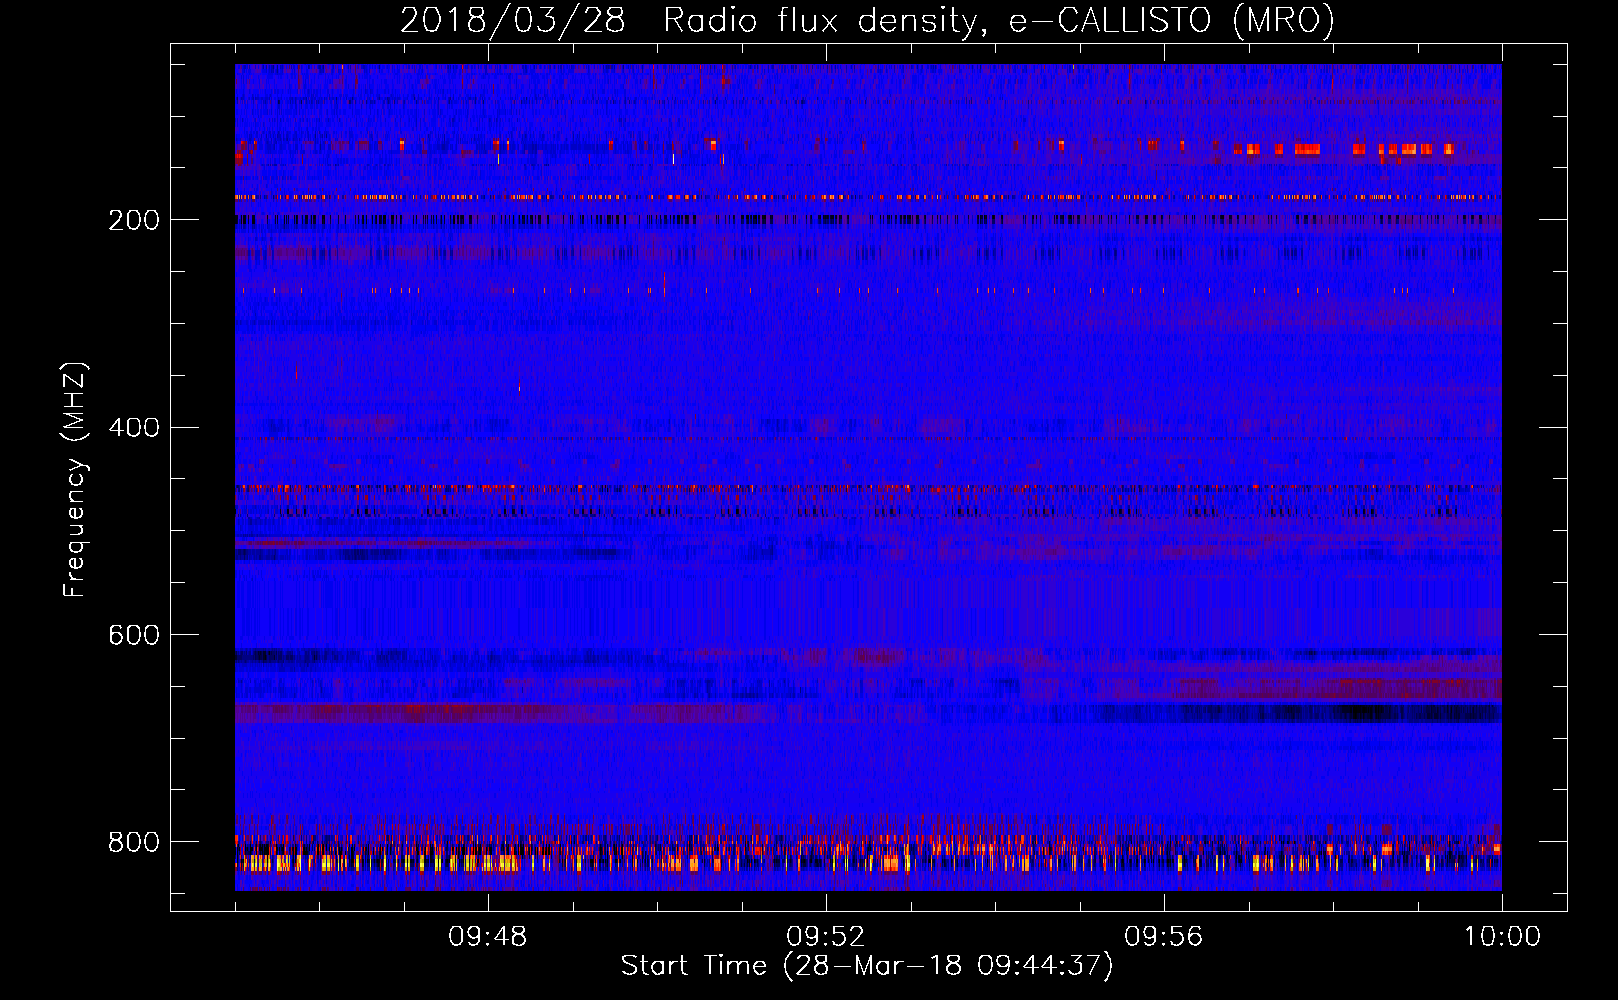
Task: Click the 400 frequency tick label
Action: [x=134, y=428]
